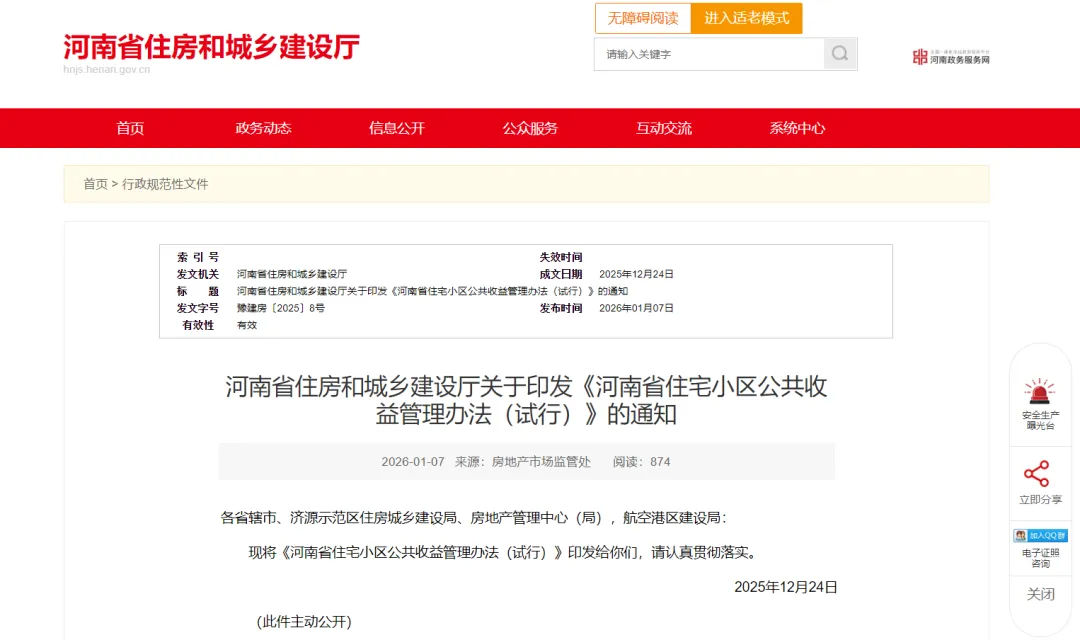Switch to the 系统中心 tab
The height and width of the screenshot is (640, 1080).
tap(796, 128)
